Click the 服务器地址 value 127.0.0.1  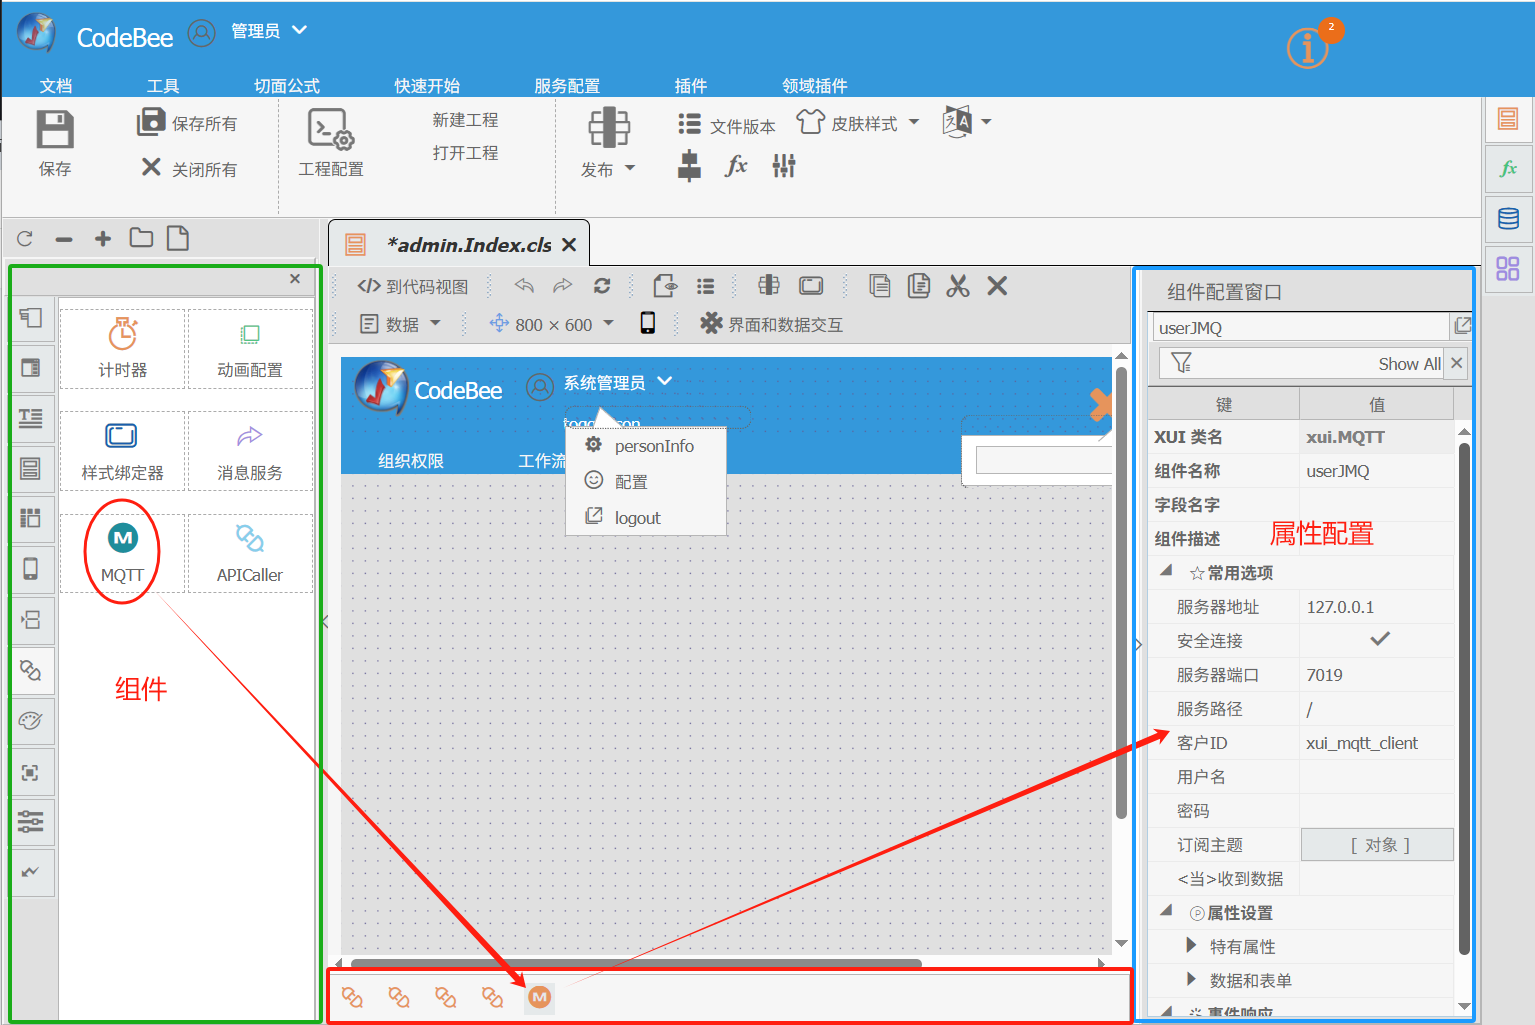click(1376, 607)
